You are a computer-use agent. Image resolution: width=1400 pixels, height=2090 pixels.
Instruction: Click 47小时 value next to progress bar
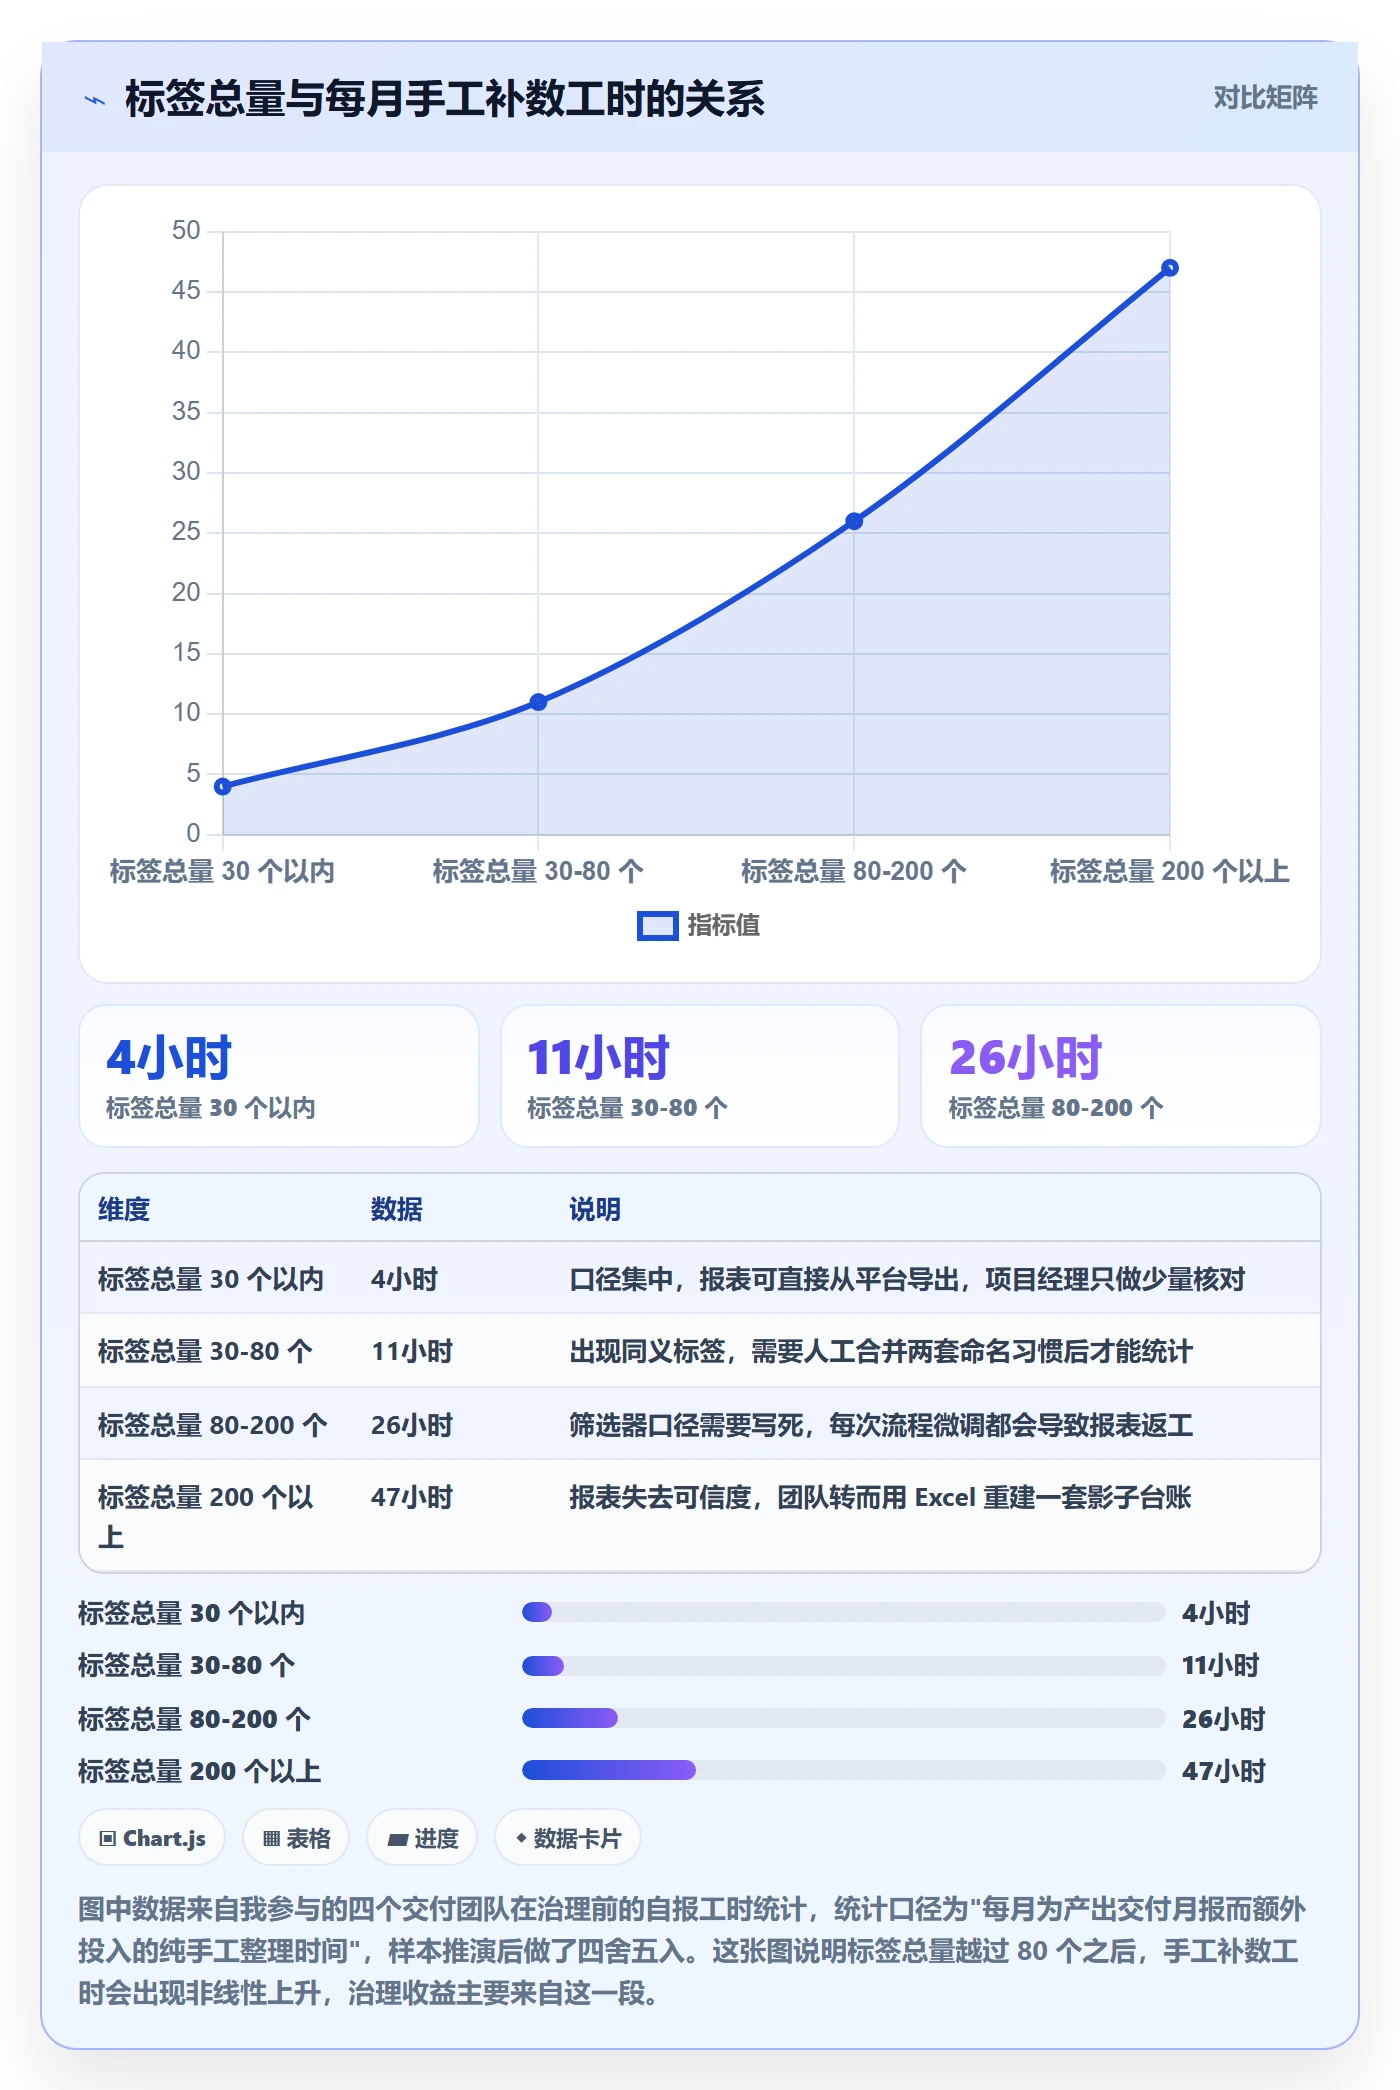tap(1224, 1771)
